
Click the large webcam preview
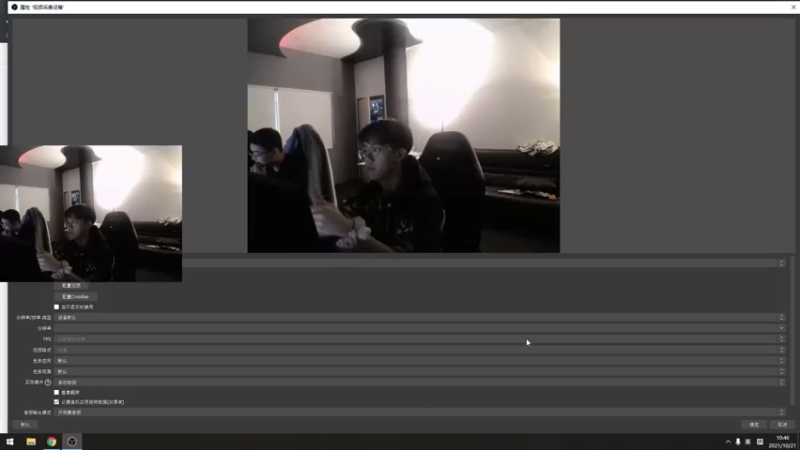[x=404, y=136]
